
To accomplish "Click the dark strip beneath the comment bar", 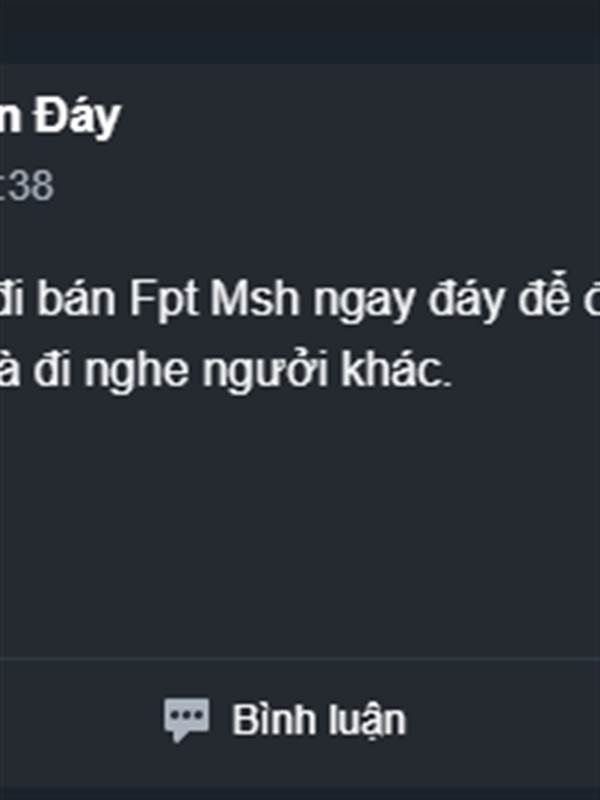I will [x=300, y=793].
